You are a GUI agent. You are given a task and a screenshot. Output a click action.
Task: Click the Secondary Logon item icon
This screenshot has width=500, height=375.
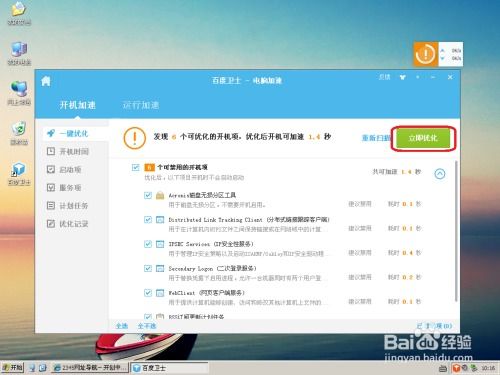pos(160,268)
